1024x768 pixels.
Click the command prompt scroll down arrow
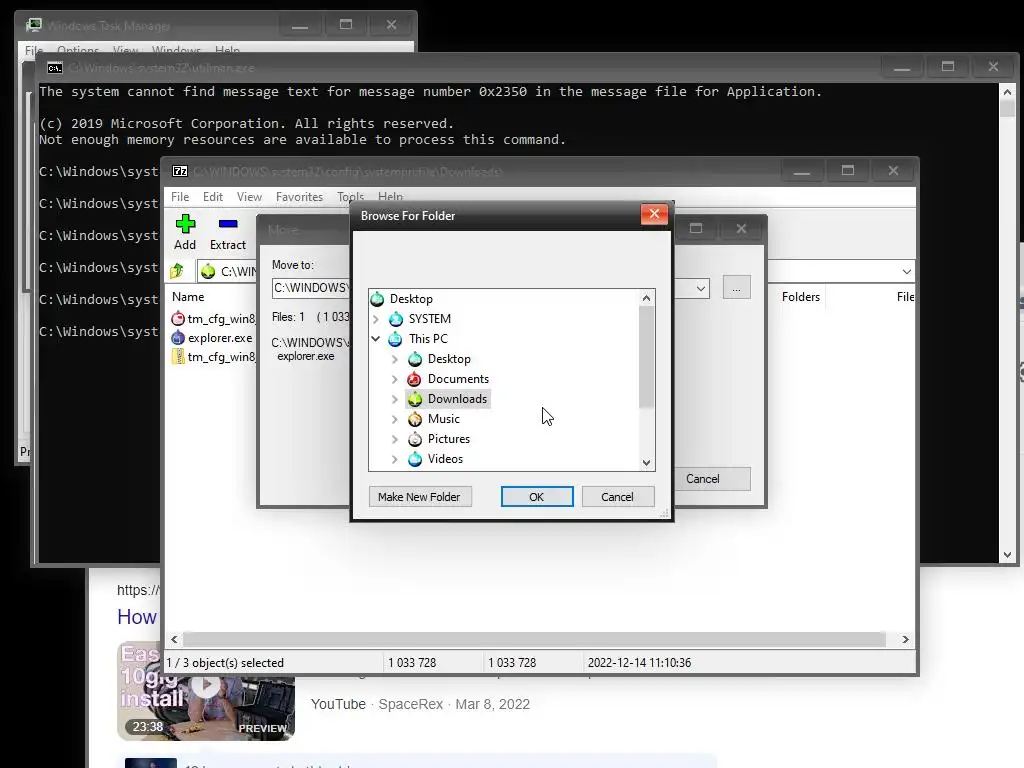(x=1007, y=555)
